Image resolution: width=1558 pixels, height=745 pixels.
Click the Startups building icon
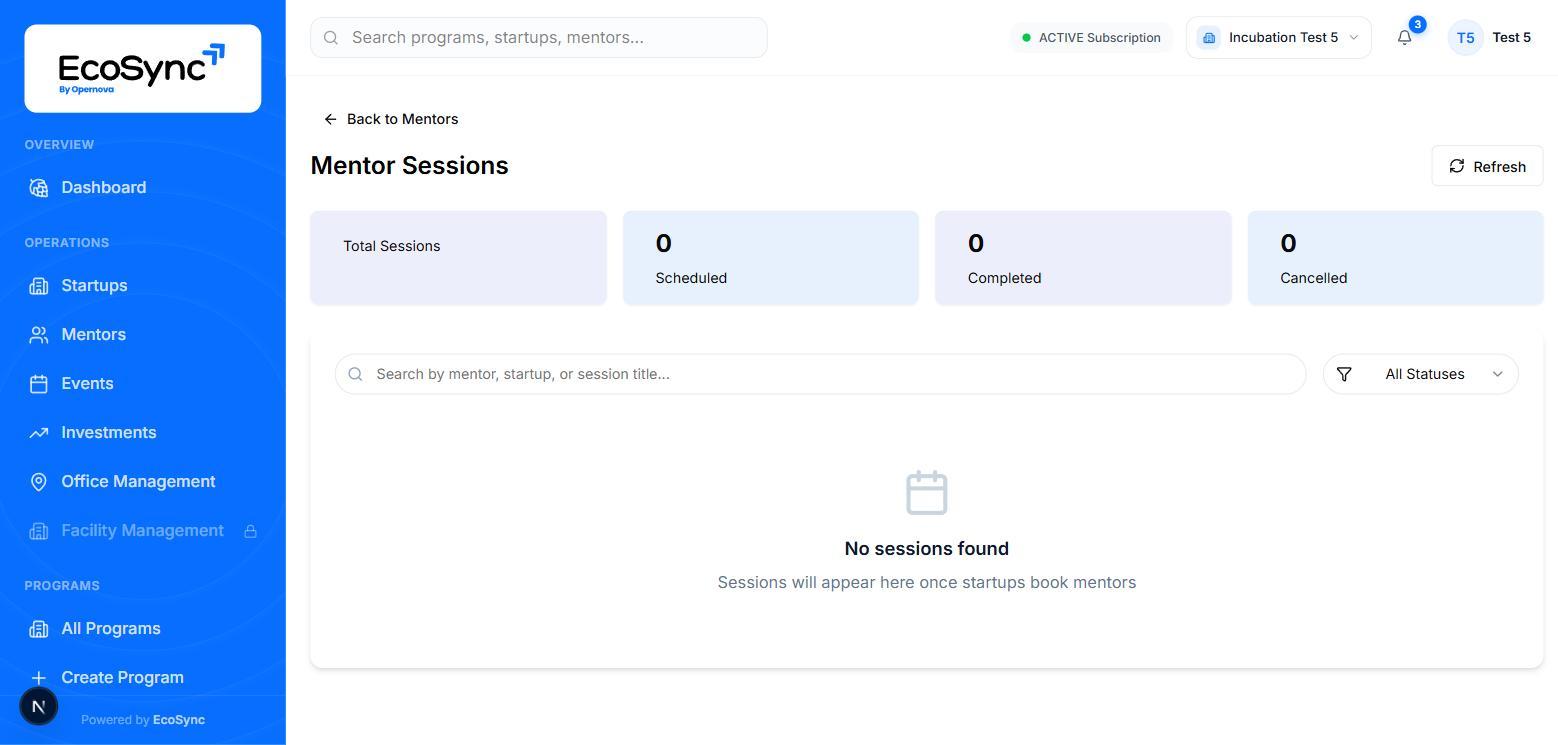pyautogui.click(x=39, y=286)
